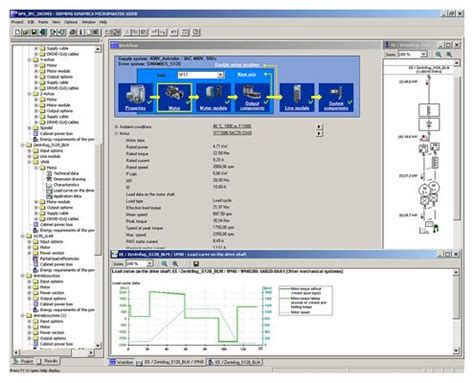
Task: Expand the Spindel tree node
Action: pos(29,128)
